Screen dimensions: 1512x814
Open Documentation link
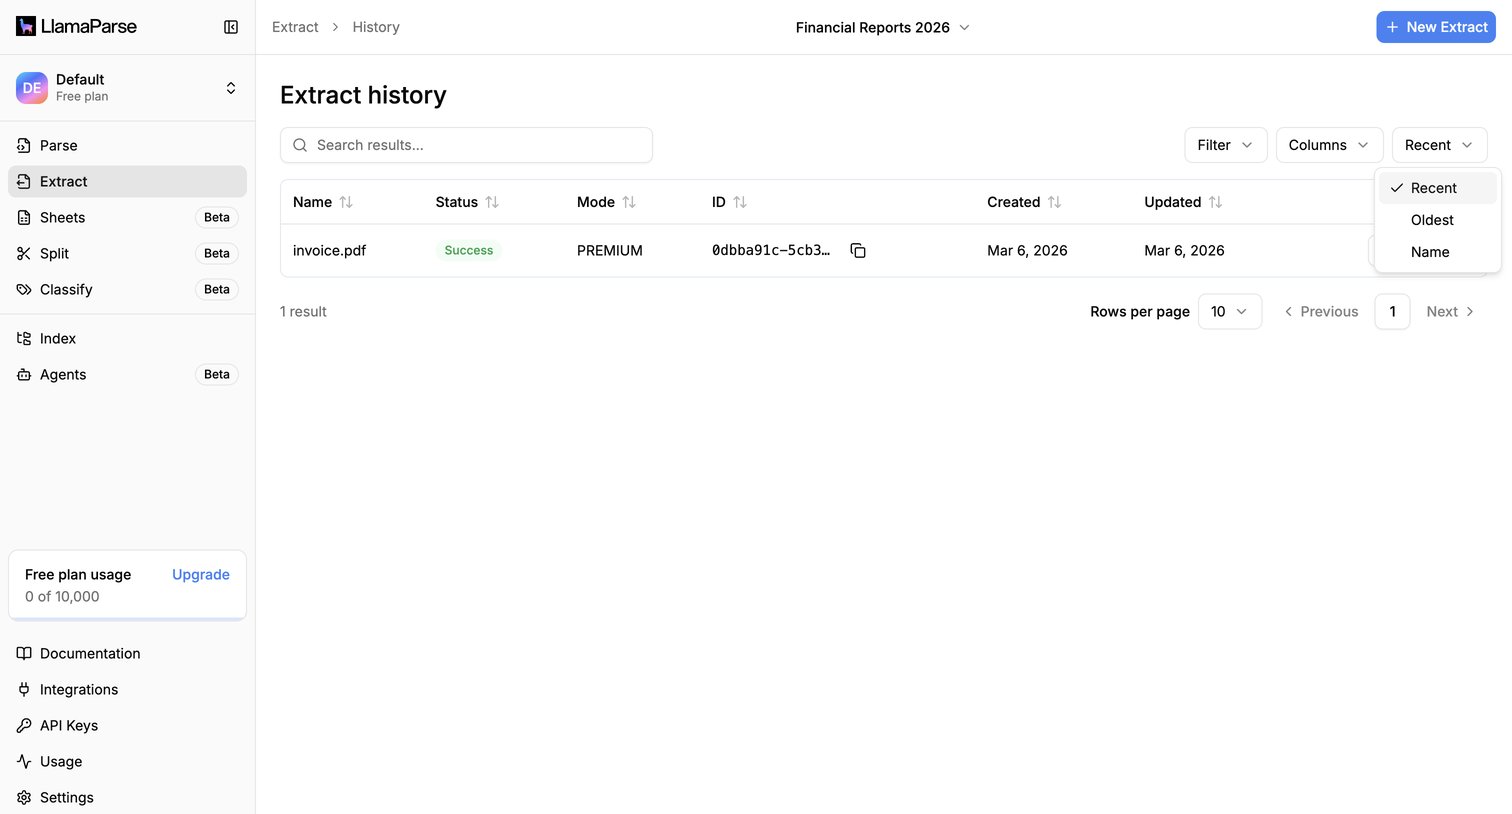127,653
